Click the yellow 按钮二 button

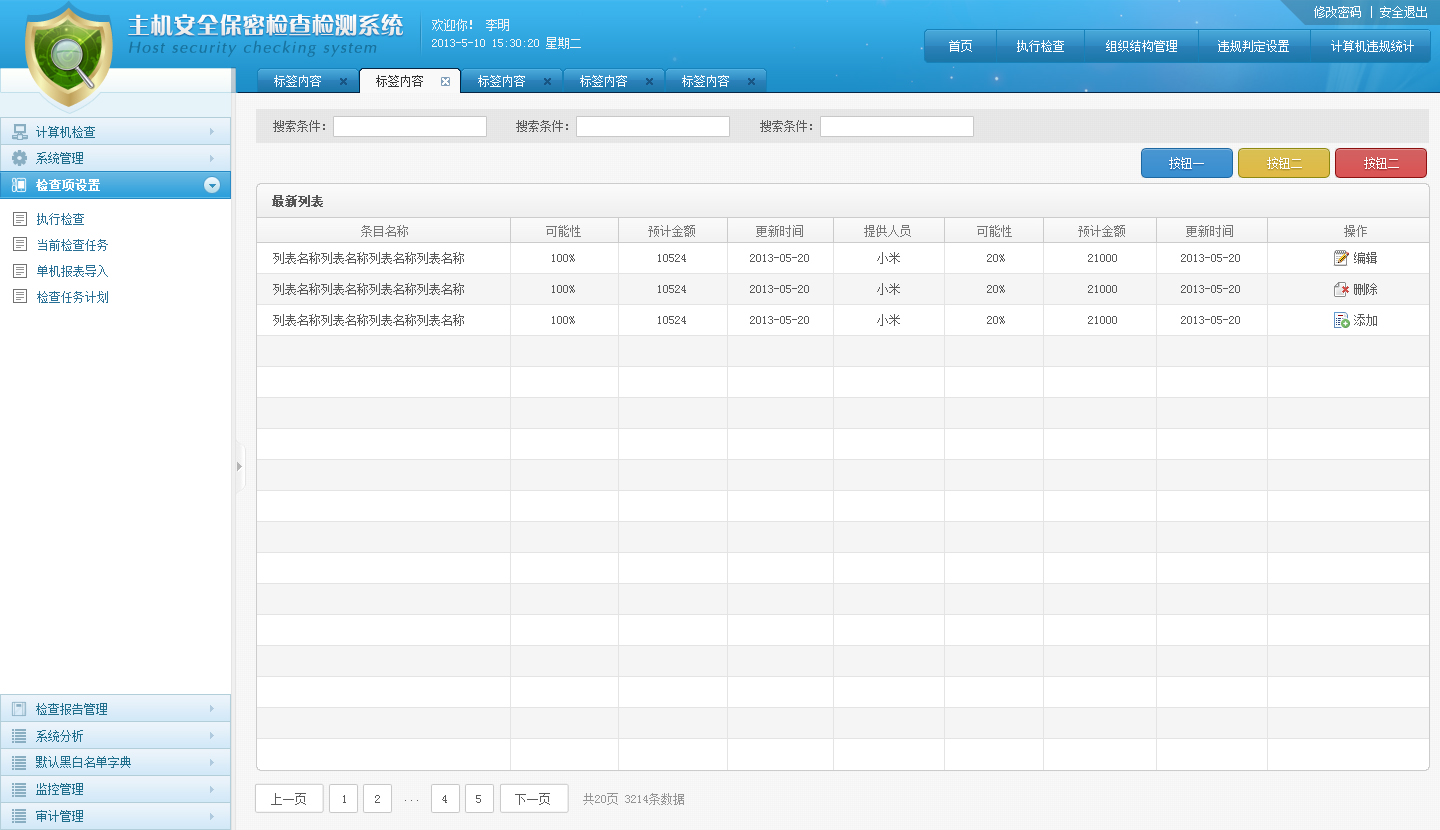tap(1284, 163)
